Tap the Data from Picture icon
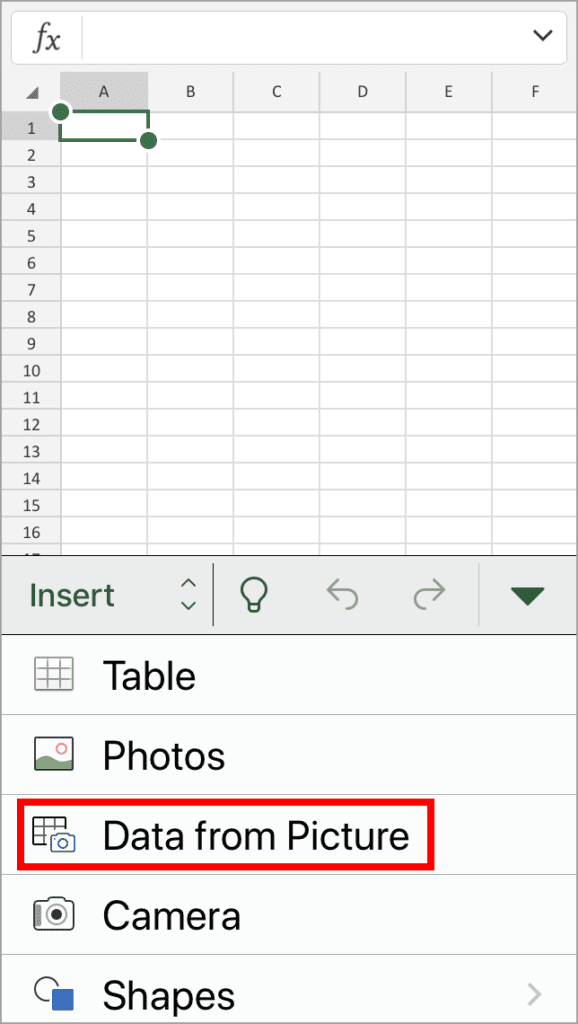 pos(55,835)
